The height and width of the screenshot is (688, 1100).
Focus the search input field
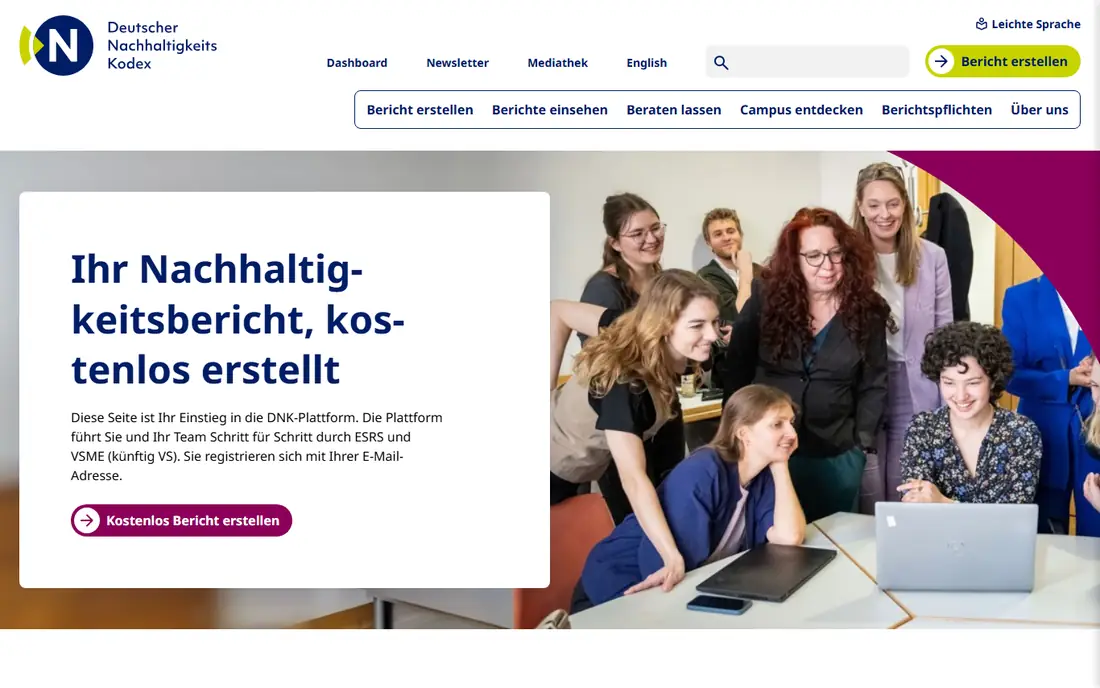pyautogui.click(x=807, y=62)
